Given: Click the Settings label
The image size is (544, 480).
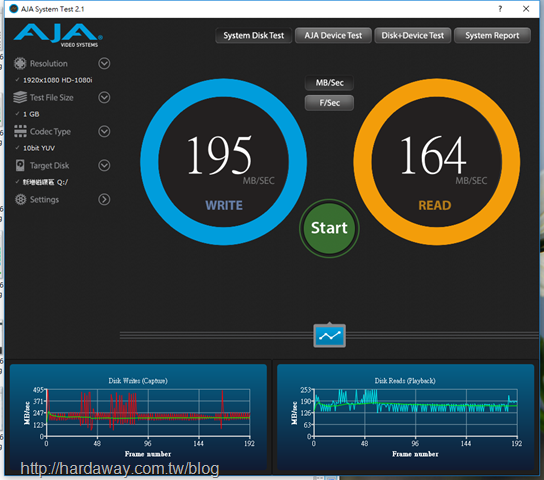Looking at the screenshot, I should (44, 199).
